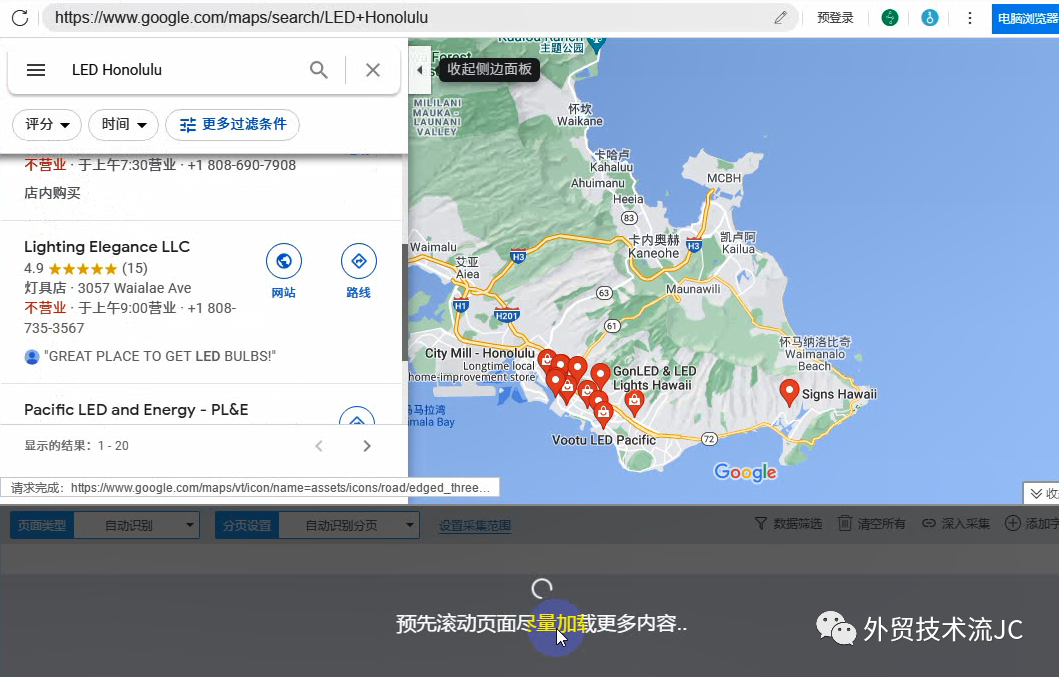Click the 页面类型 label tab

(42, 525)
